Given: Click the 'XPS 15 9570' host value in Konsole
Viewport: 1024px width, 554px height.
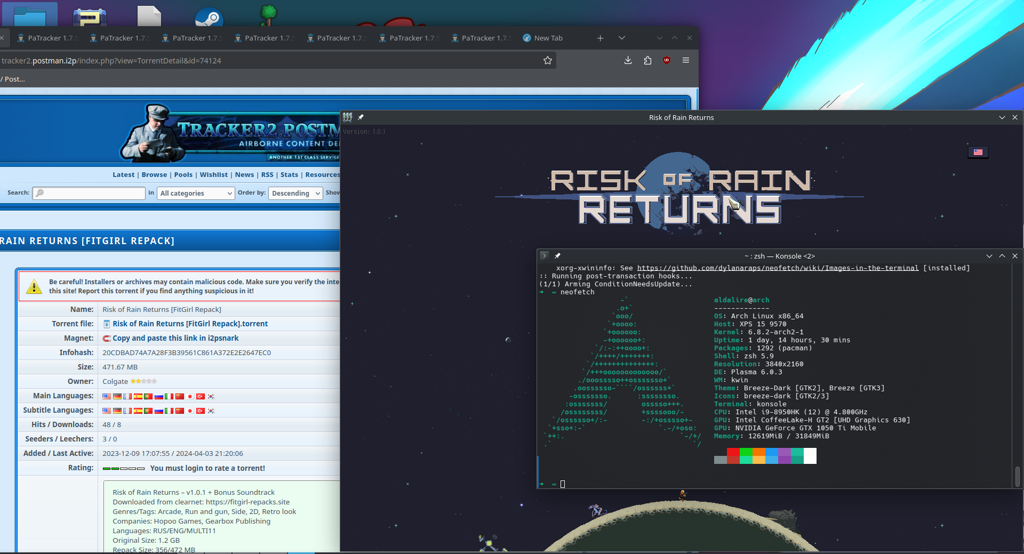Looking at the screenshot, I should point(763,324).
